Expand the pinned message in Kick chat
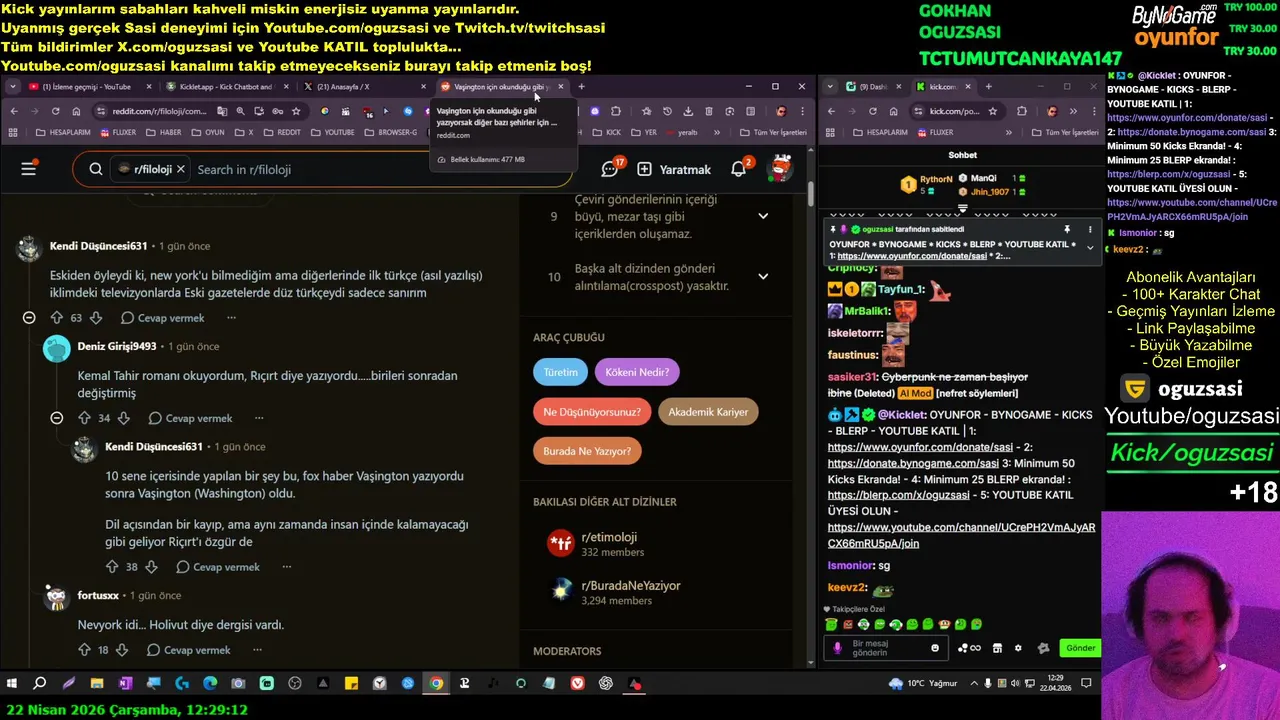 [1090, 247]
